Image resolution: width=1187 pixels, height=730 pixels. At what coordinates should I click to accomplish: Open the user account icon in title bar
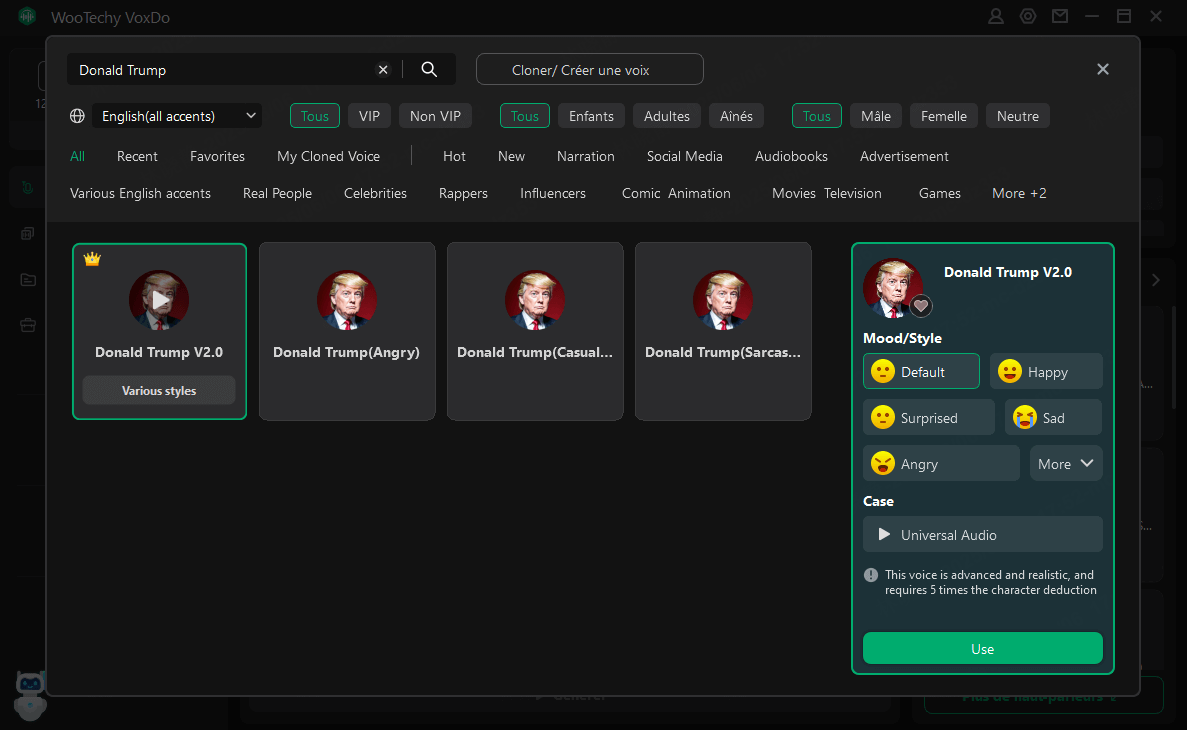(x=996, y=16)
